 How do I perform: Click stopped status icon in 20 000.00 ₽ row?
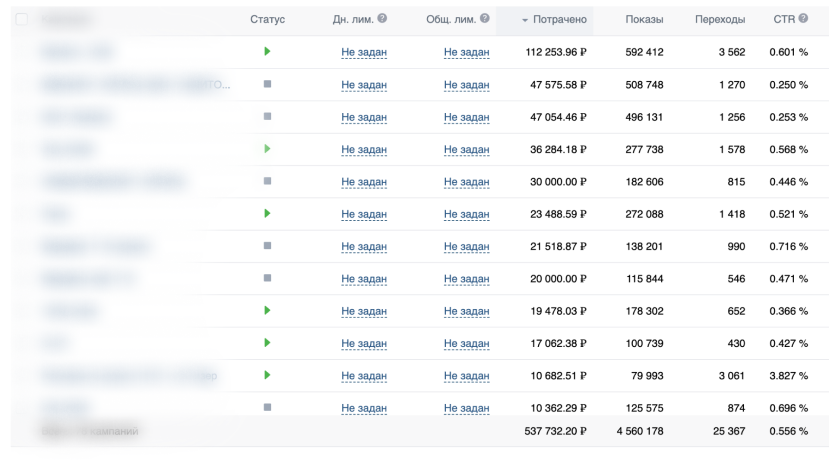pos(268,278)
